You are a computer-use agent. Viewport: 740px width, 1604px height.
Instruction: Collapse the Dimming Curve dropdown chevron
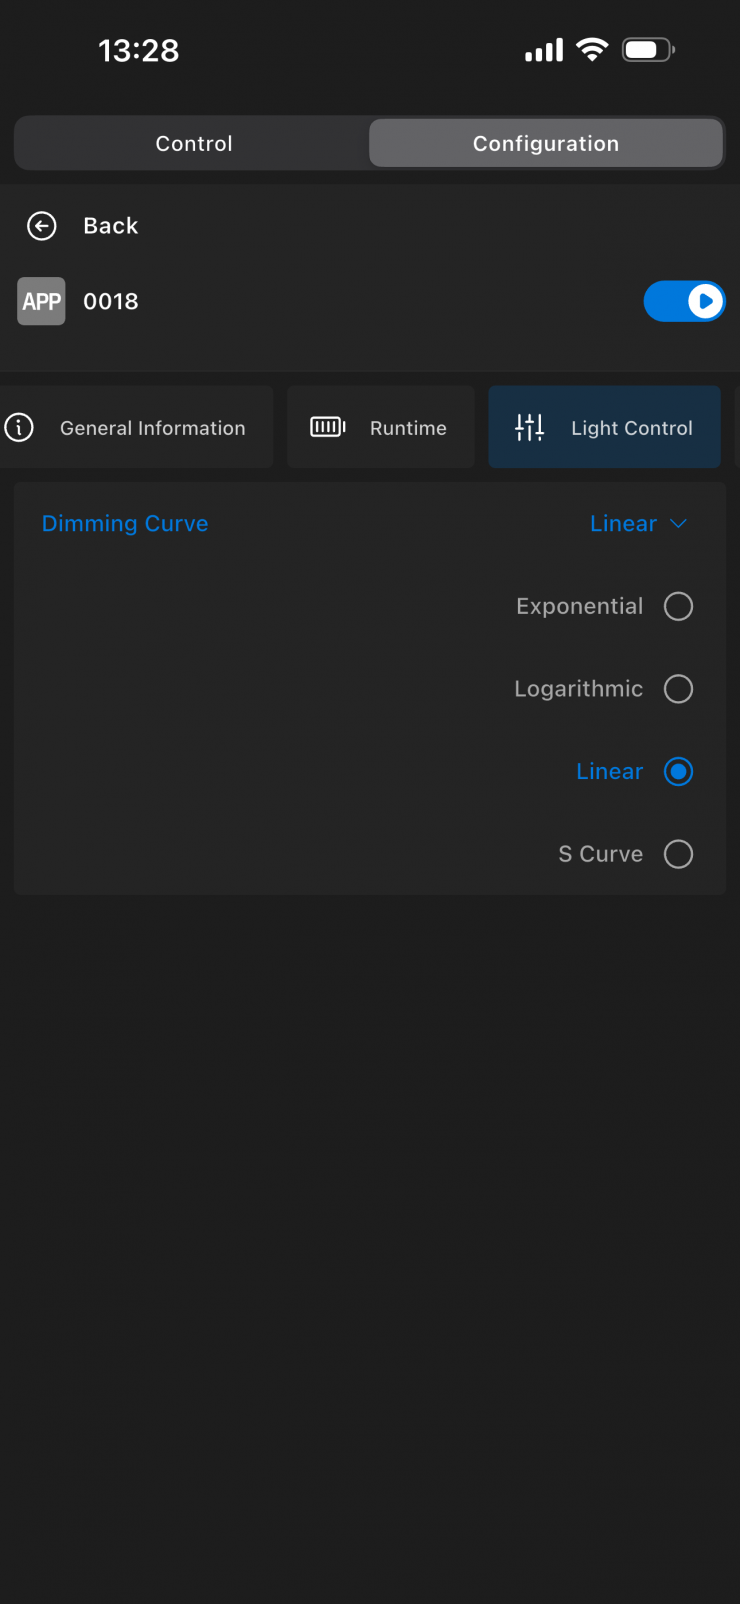678,524
